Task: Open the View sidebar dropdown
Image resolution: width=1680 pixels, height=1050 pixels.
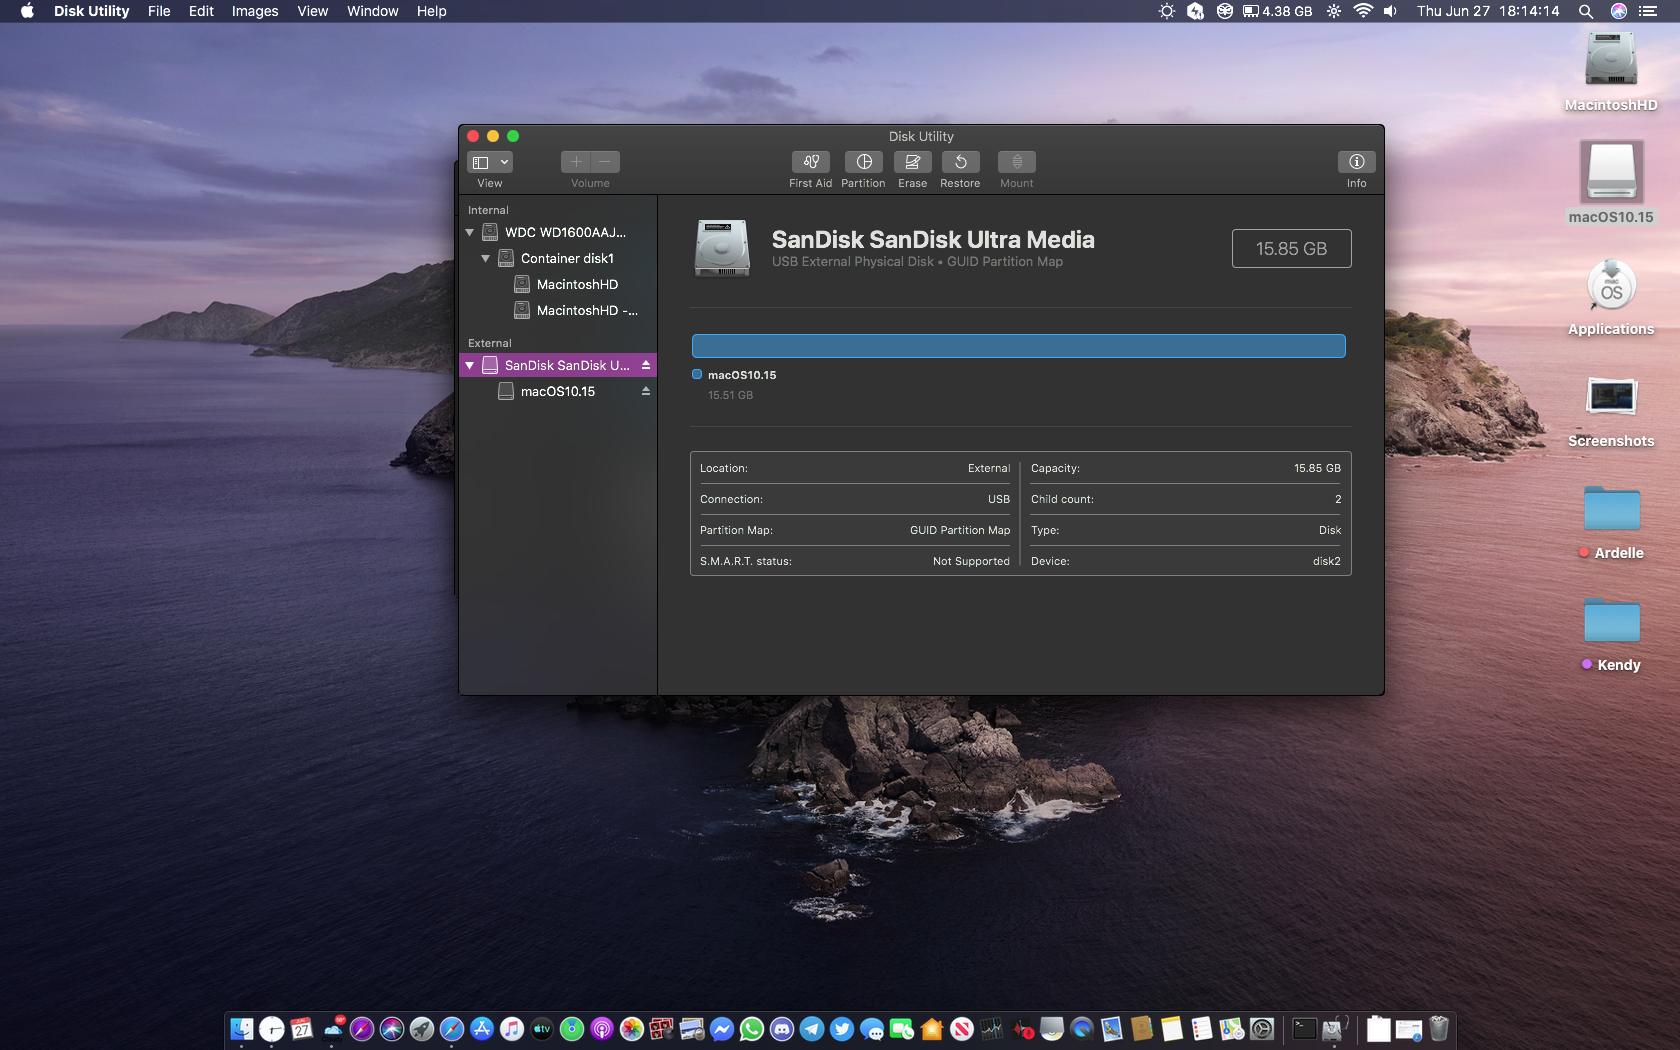Action: (490, 162)
